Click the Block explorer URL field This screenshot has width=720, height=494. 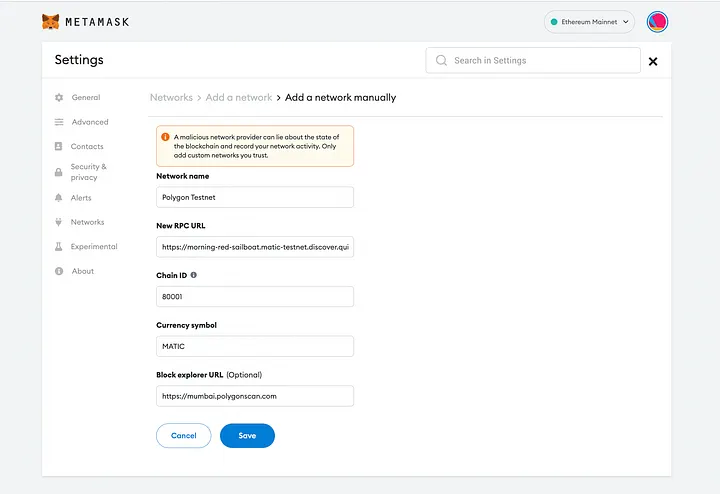255,396
